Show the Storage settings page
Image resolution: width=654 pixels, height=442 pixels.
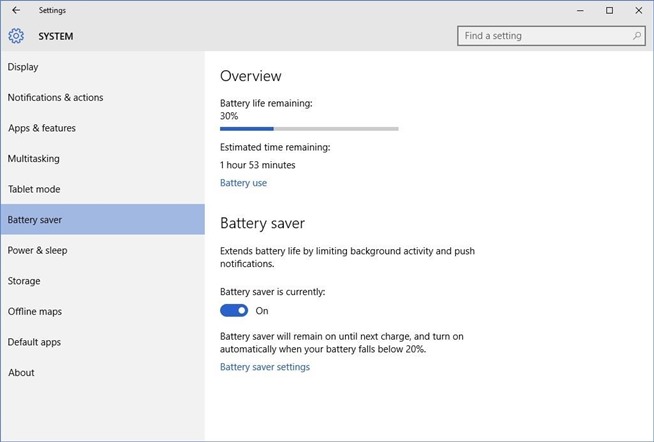click(x=24, y=281)
